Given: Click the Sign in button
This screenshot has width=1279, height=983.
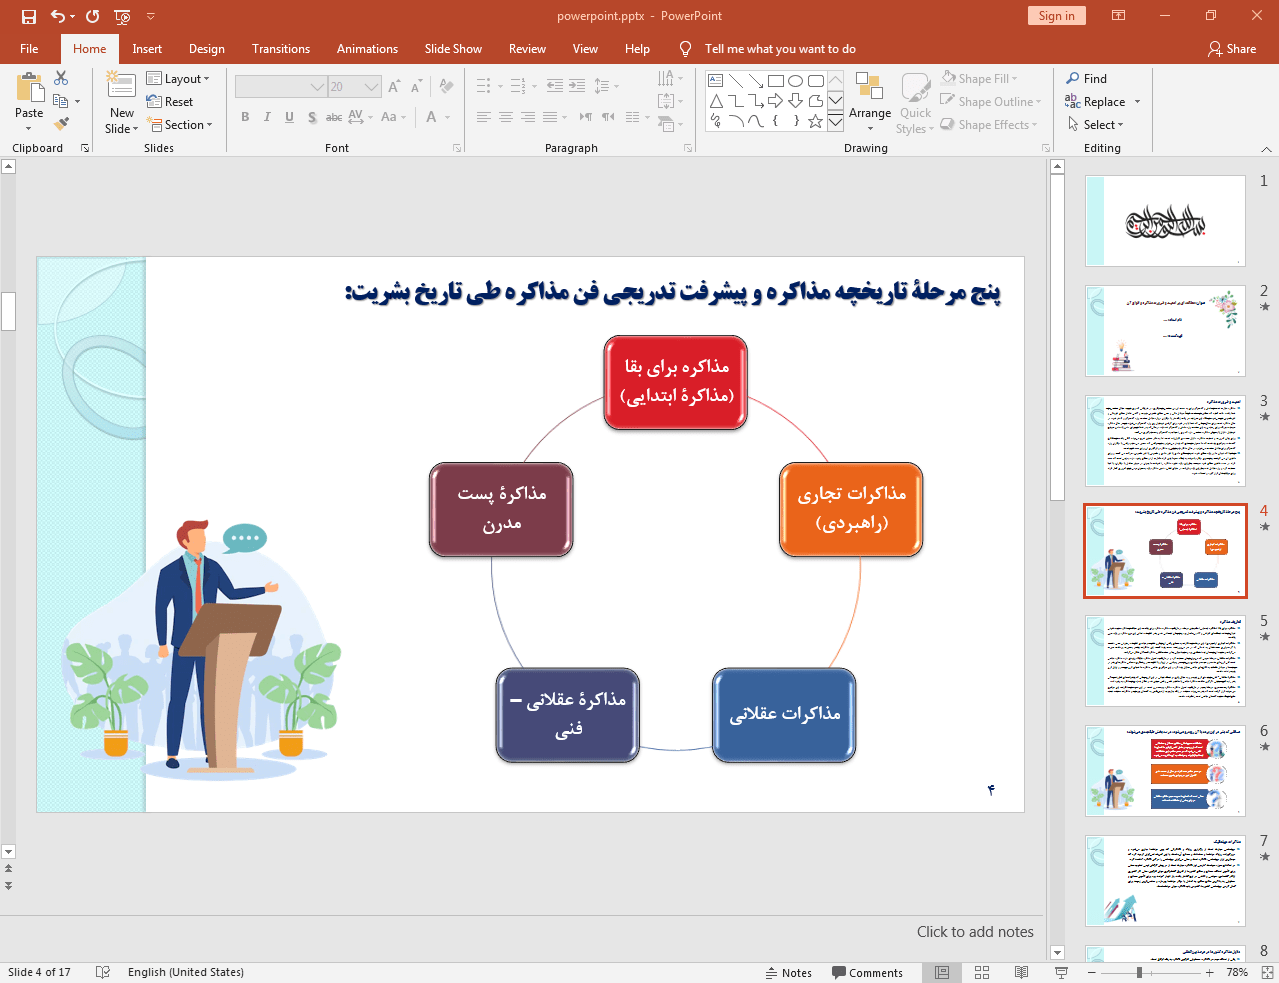Looking at the screenshot, I should [x=1056, y=16].
